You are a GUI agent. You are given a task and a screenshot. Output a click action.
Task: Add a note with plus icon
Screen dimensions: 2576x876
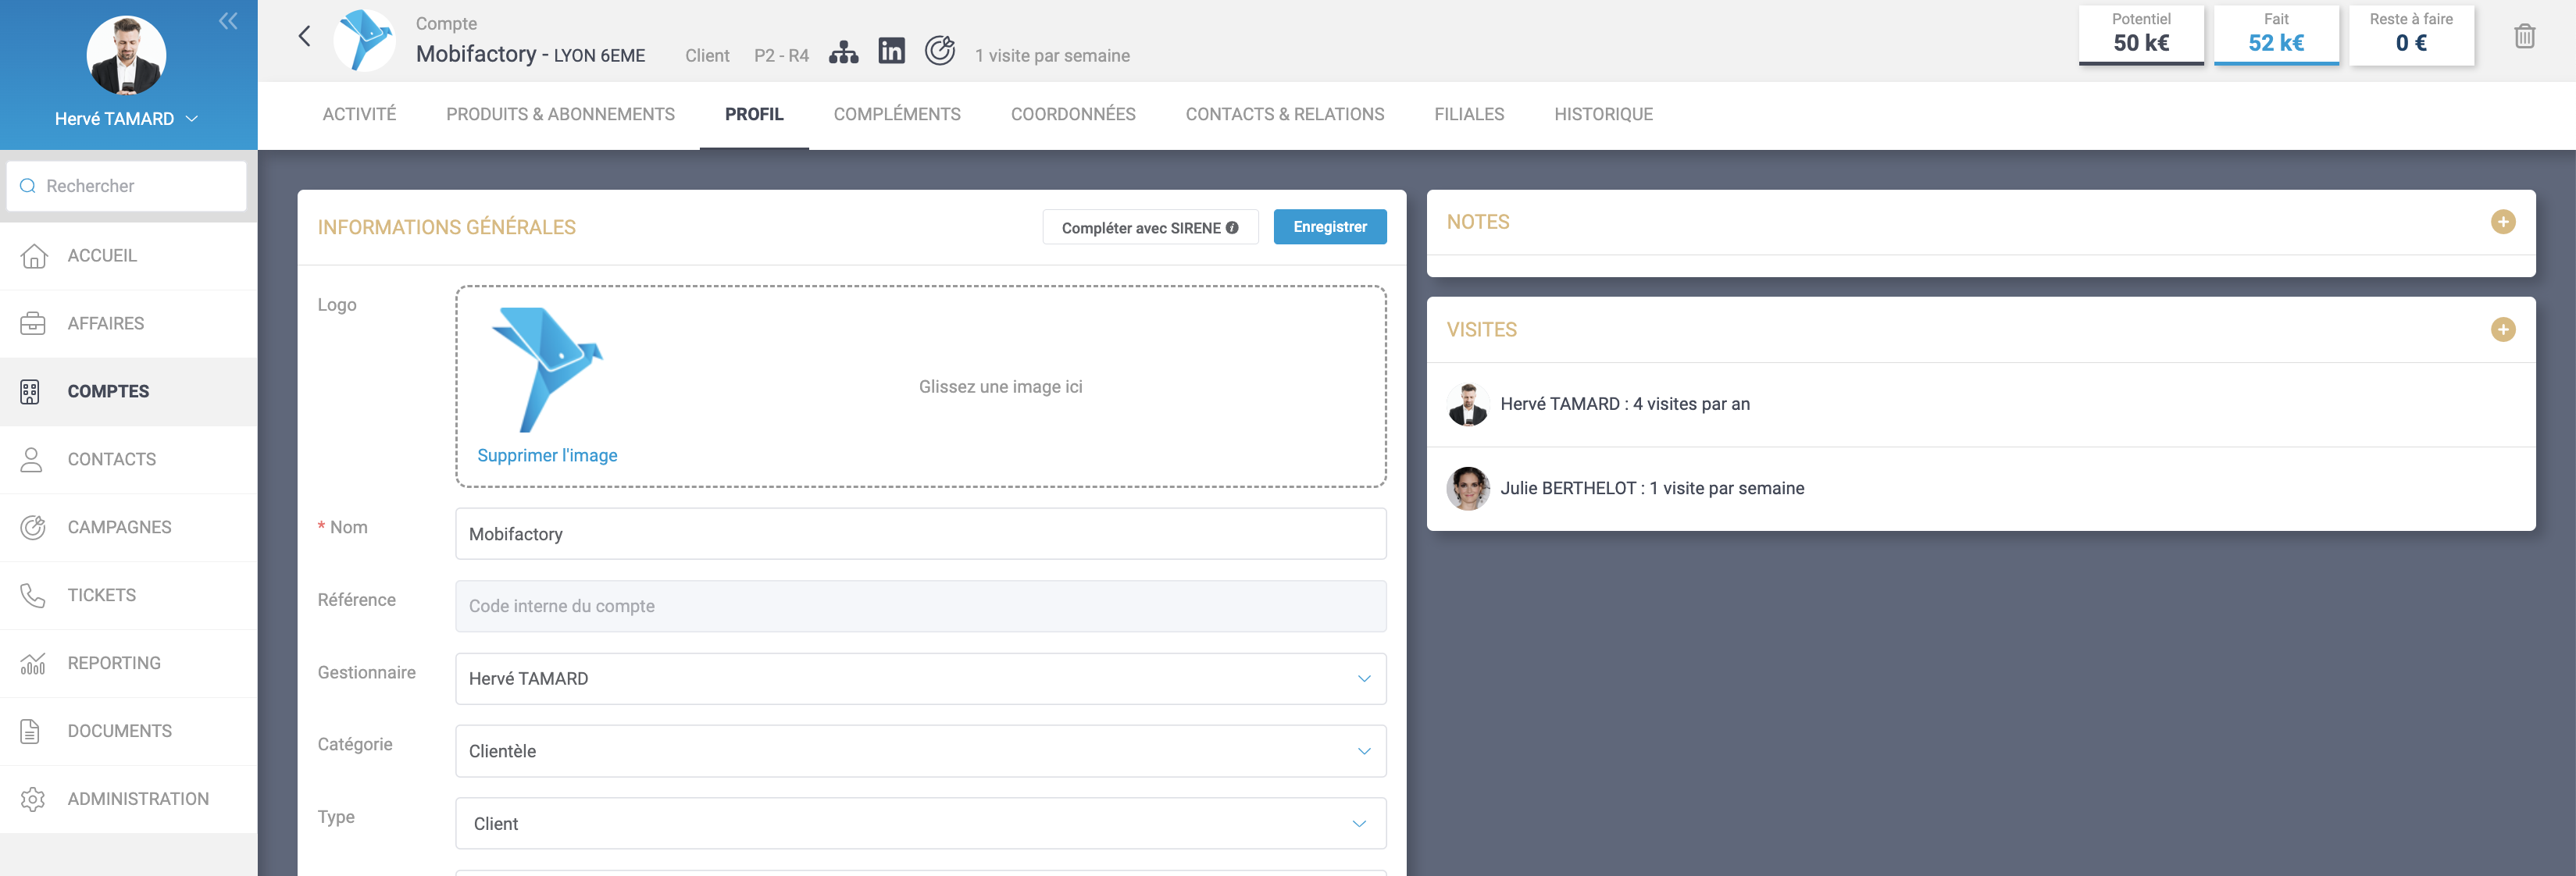2502,222
